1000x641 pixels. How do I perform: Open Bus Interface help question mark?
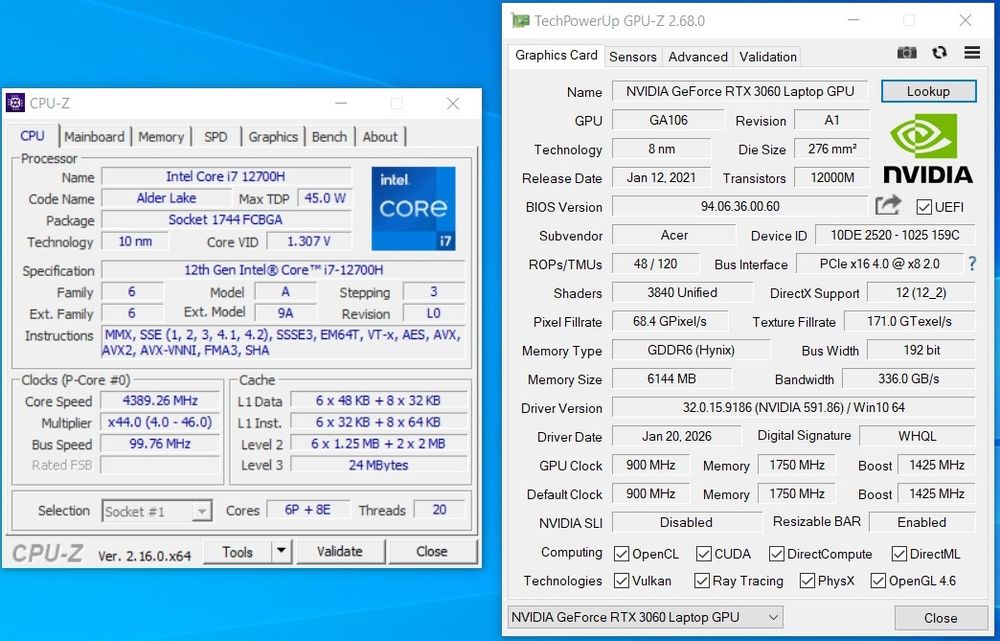coord(972,263)
